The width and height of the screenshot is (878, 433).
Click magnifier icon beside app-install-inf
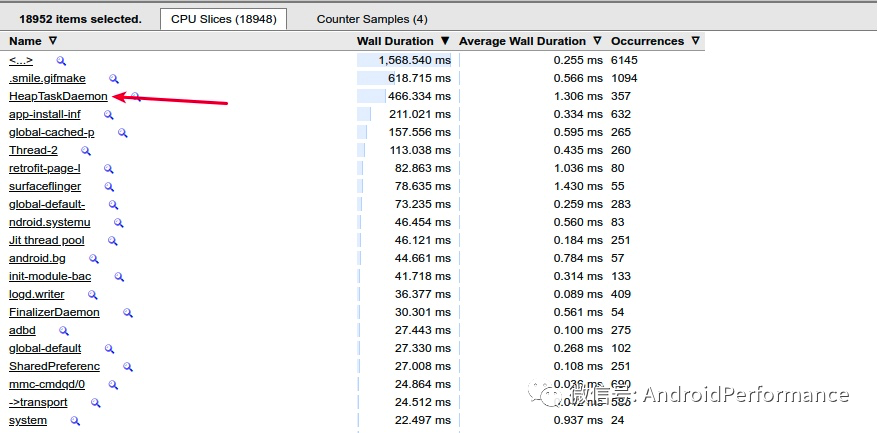(x=109, y=115)
